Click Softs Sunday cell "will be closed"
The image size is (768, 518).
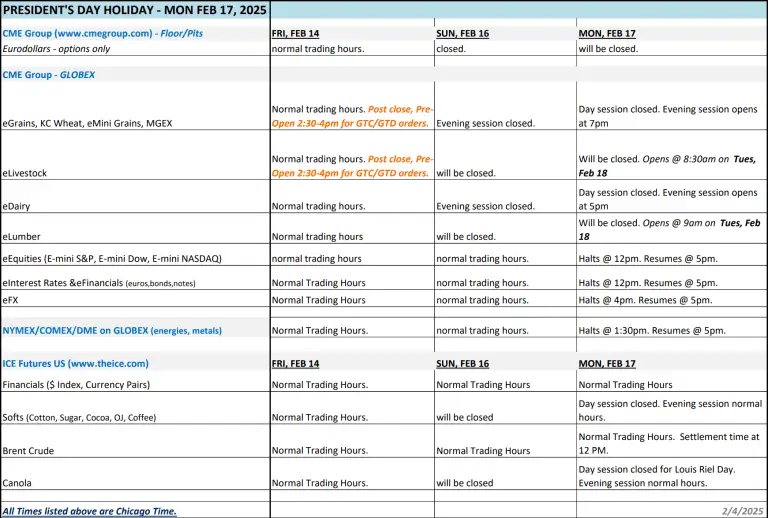point(464,418)
